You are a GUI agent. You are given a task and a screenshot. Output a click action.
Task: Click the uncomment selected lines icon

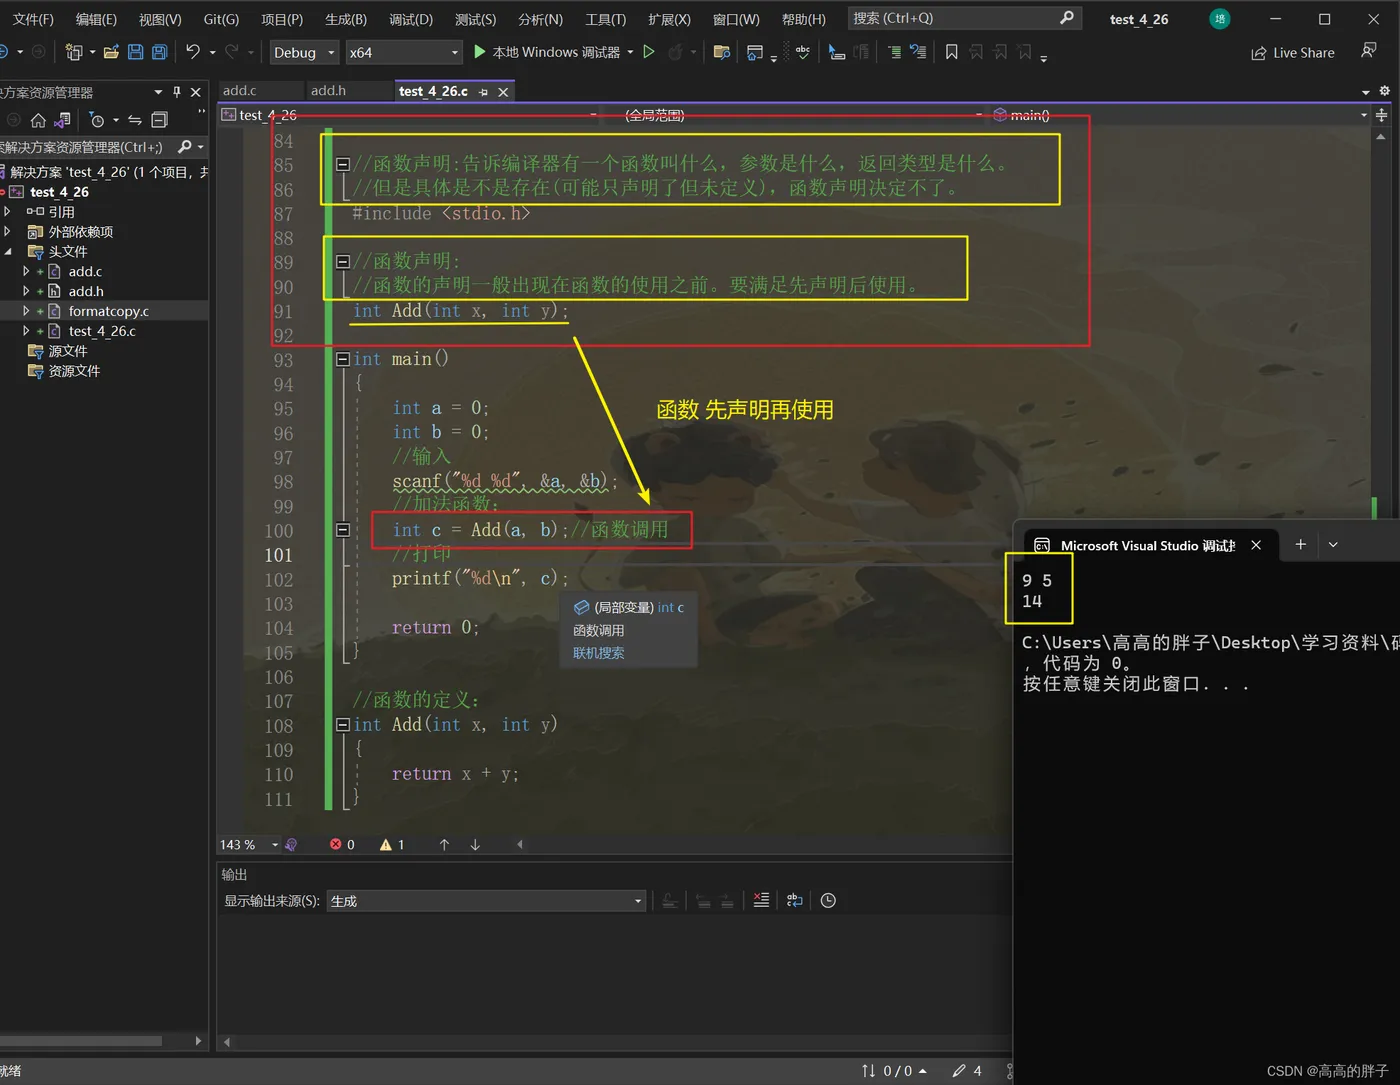(918, 52)
